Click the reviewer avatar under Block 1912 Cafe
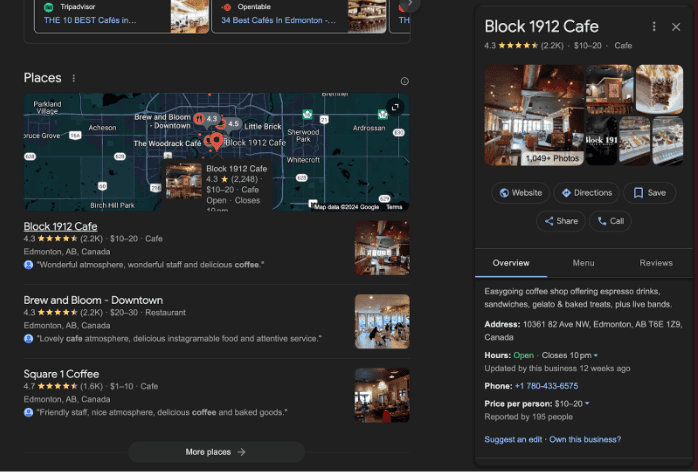This screenshot has width=698, height=472. [x=28, y=264]
